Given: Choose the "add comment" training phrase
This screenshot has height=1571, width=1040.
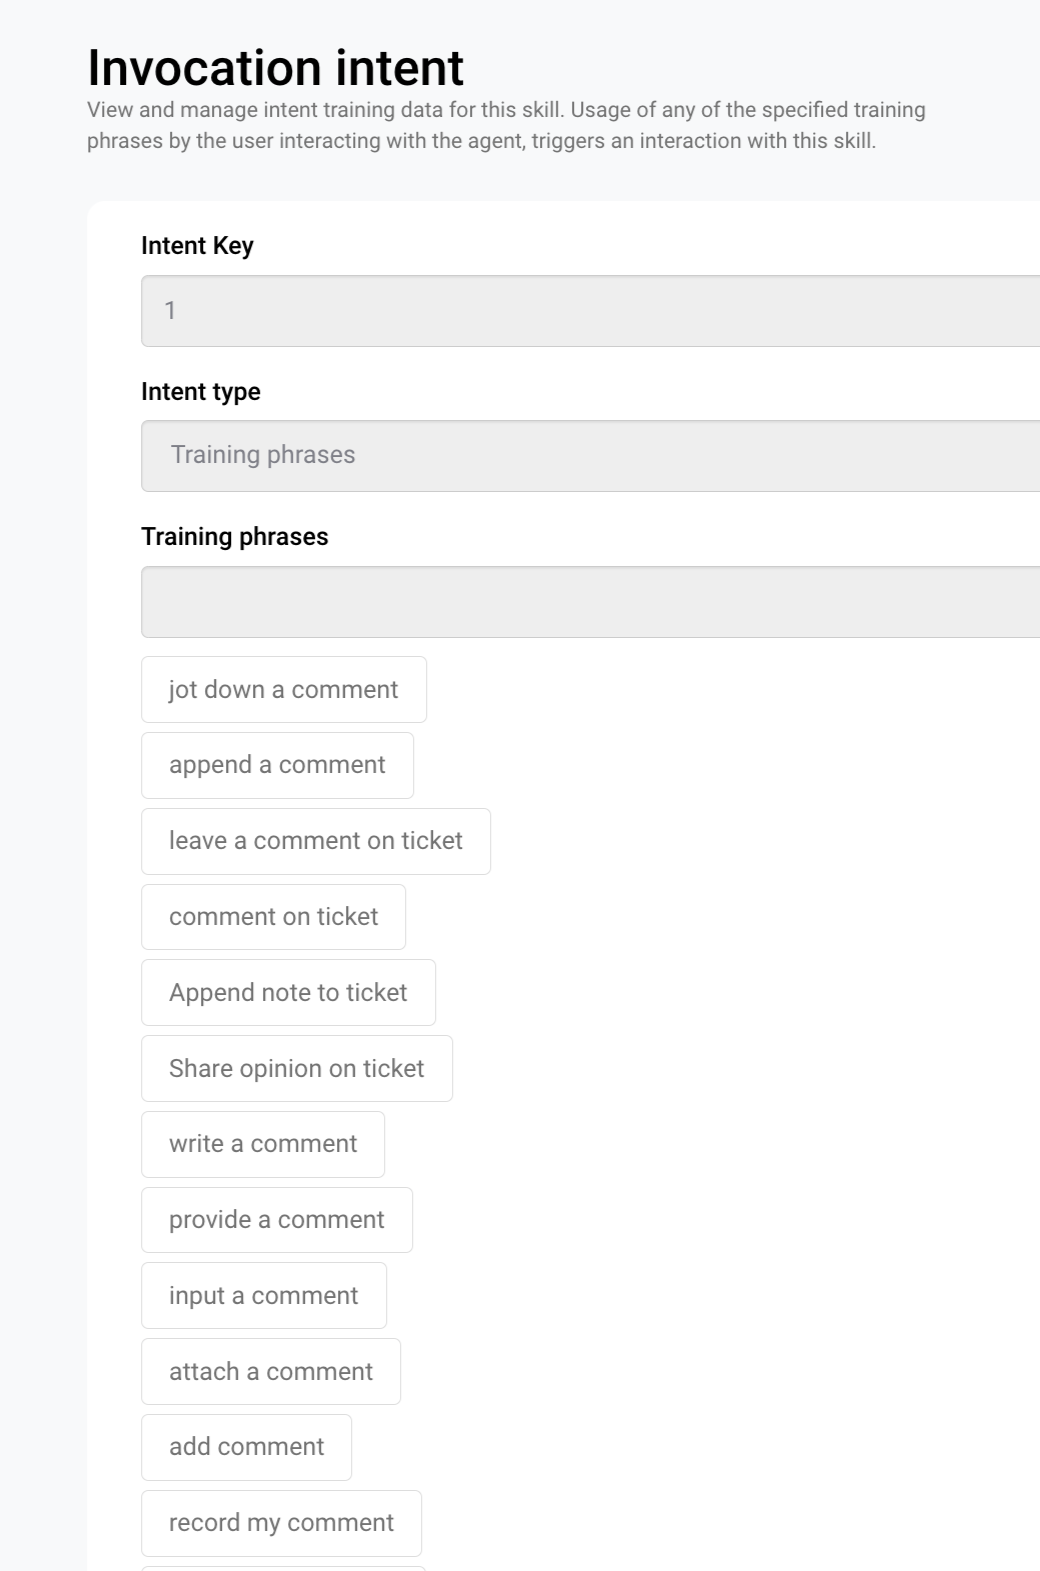Looking at the screenshot, I should coord(246,1447).
